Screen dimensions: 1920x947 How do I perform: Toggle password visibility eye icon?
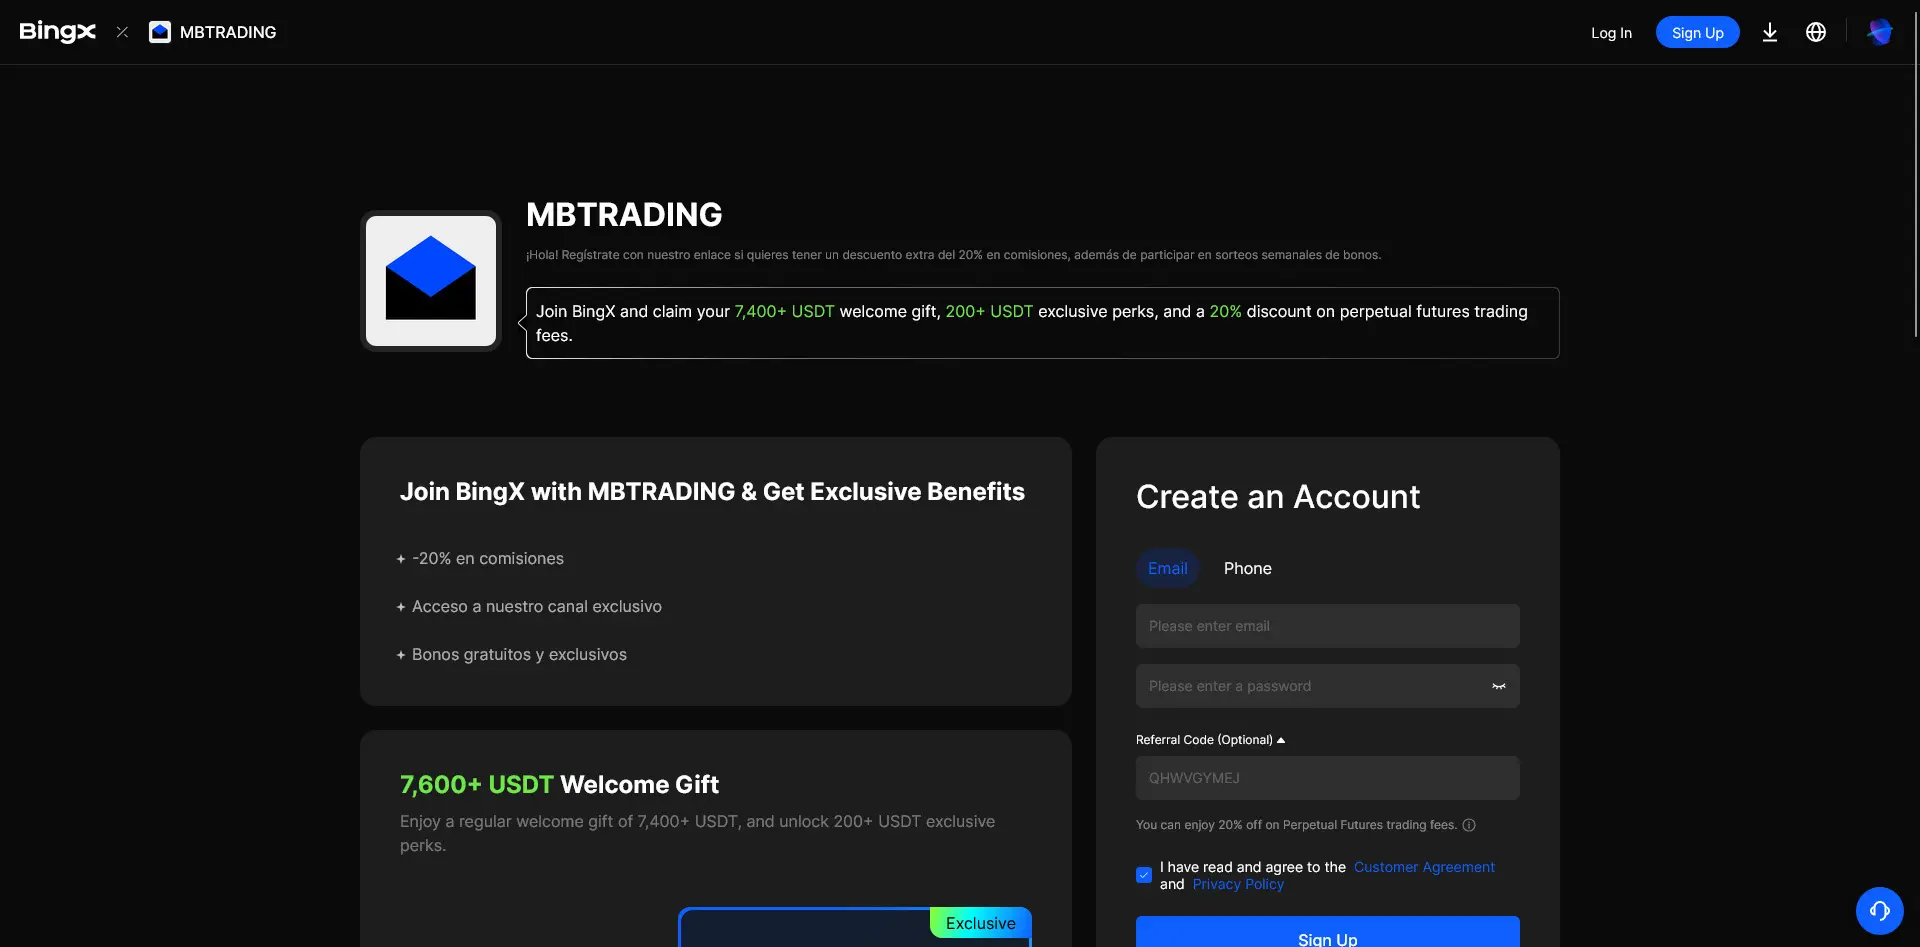(1498, 686)
